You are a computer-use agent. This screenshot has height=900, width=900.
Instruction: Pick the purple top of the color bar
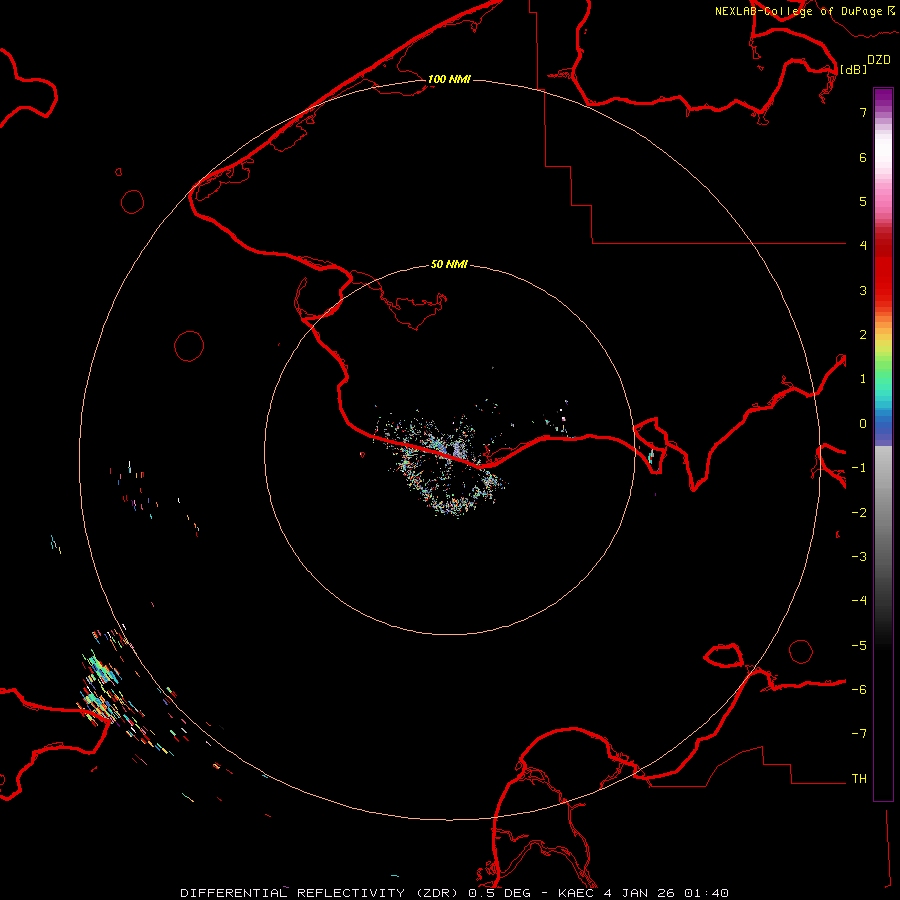click(883, 95)
